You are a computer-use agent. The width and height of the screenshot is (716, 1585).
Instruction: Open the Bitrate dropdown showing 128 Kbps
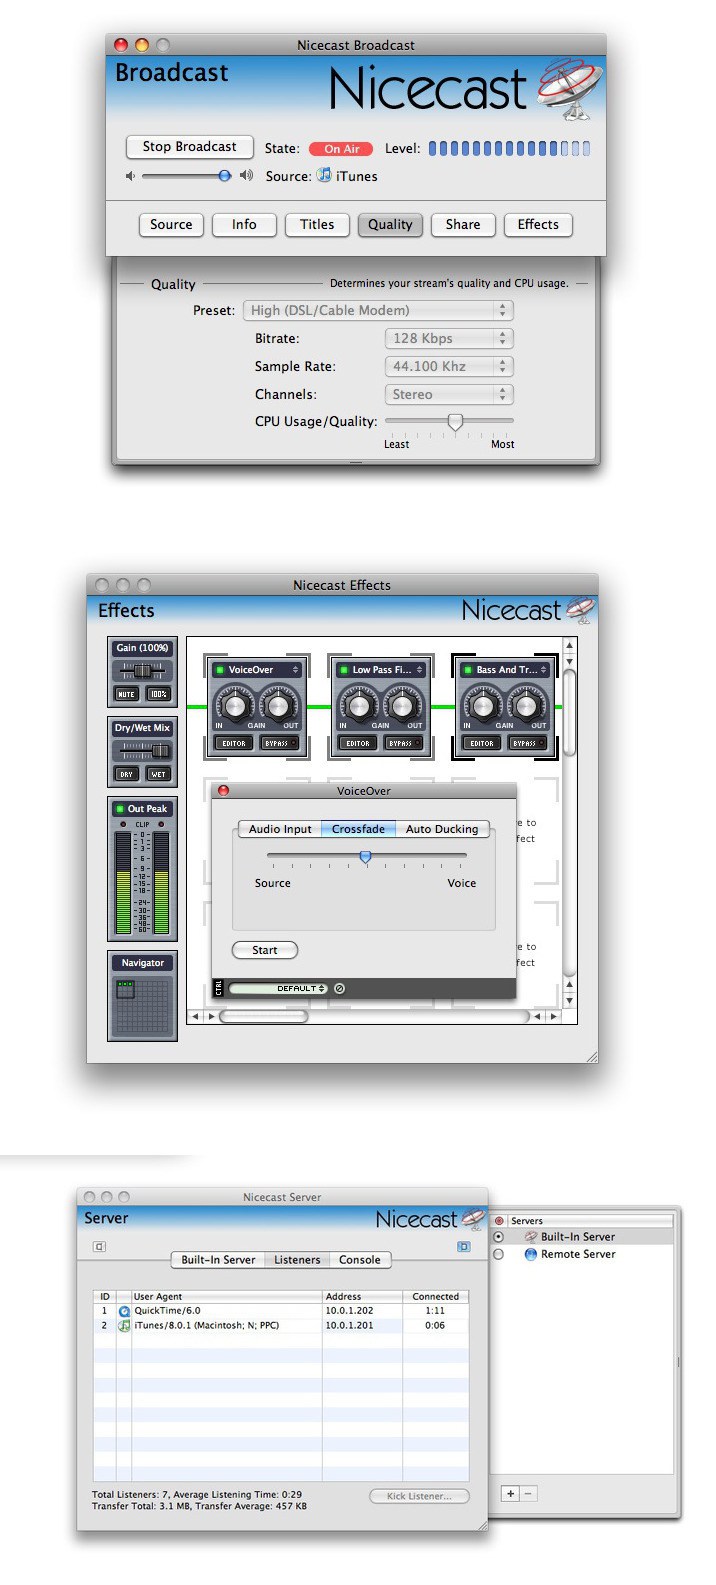pyautogui.click(x=449, y=338)
